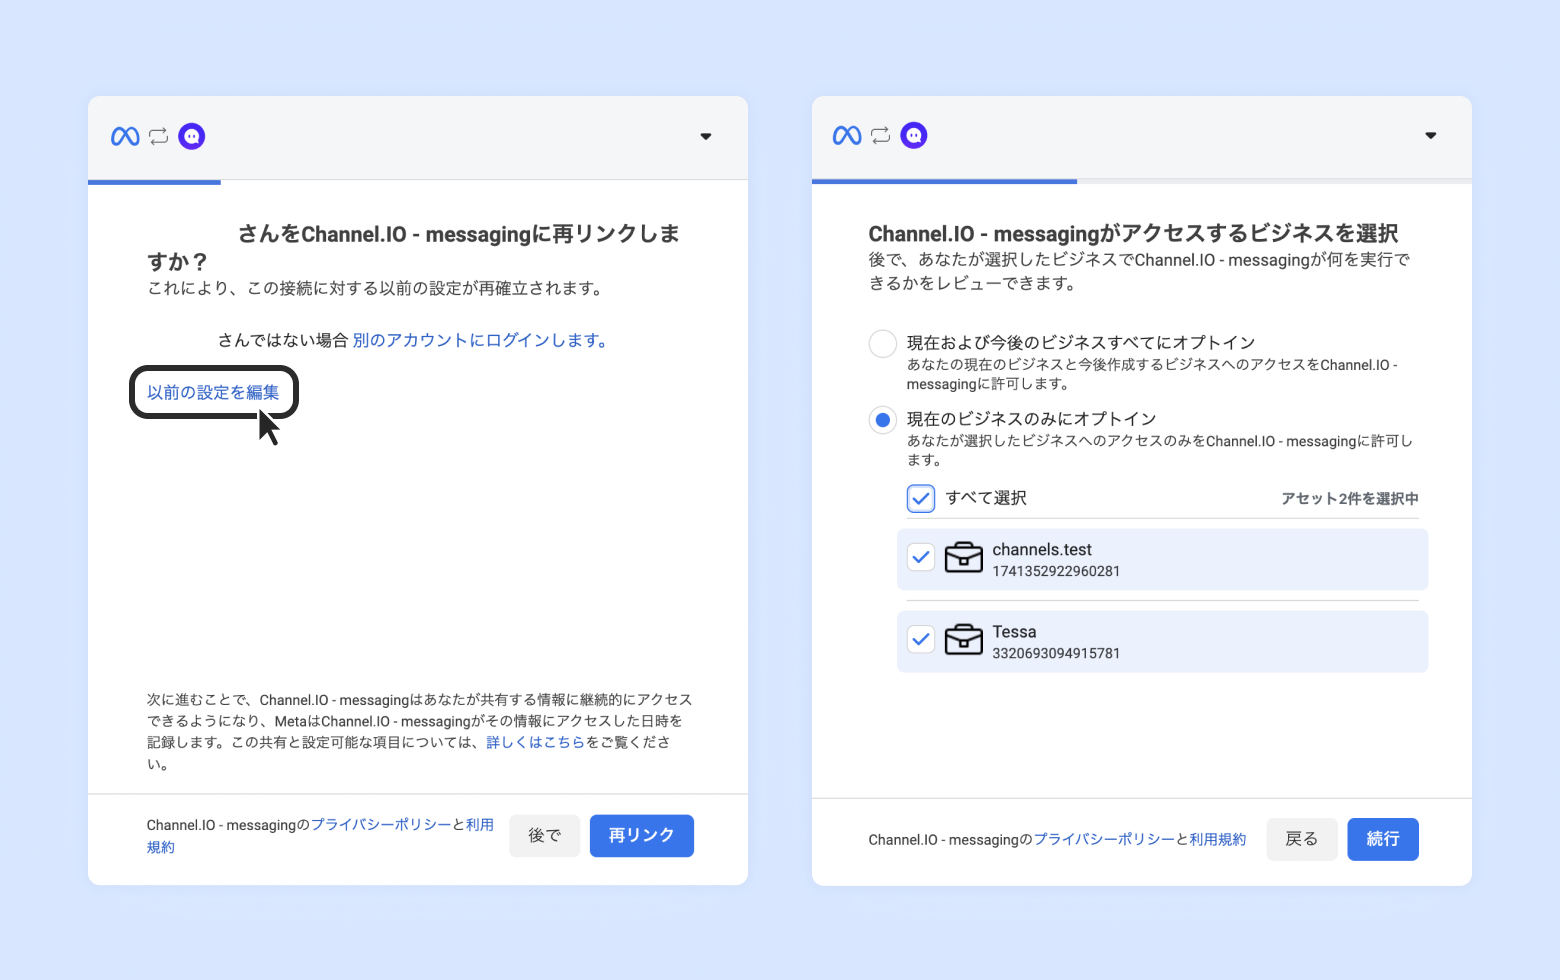Select the current businesses only radio option

(x=883, y=420)
